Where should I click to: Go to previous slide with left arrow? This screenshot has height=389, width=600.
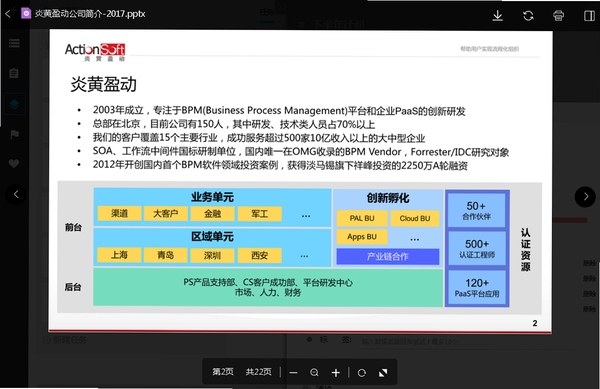[x=16, y=194]
